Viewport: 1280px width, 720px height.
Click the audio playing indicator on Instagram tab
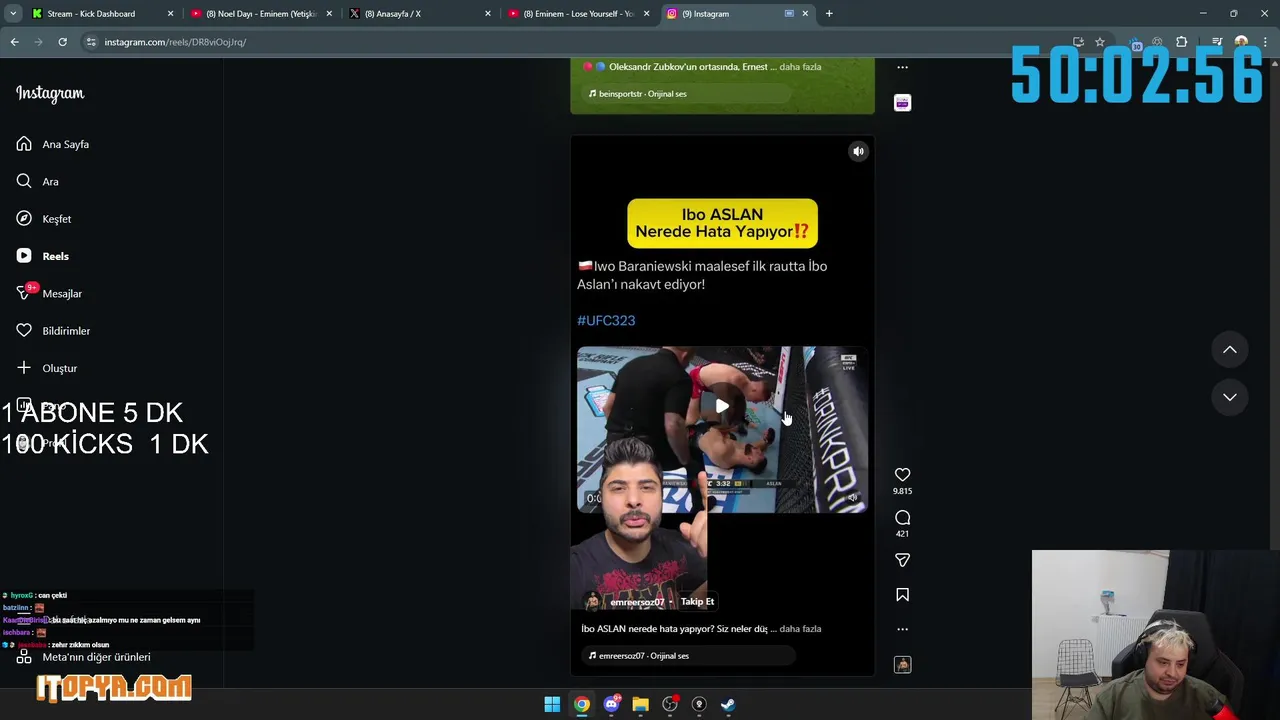[789, 14]
